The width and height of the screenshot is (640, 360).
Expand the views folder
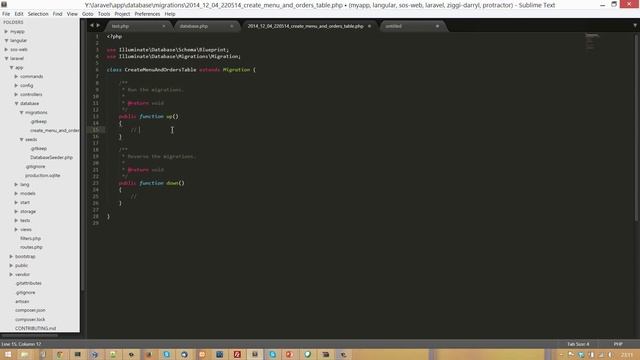(16, 229)
